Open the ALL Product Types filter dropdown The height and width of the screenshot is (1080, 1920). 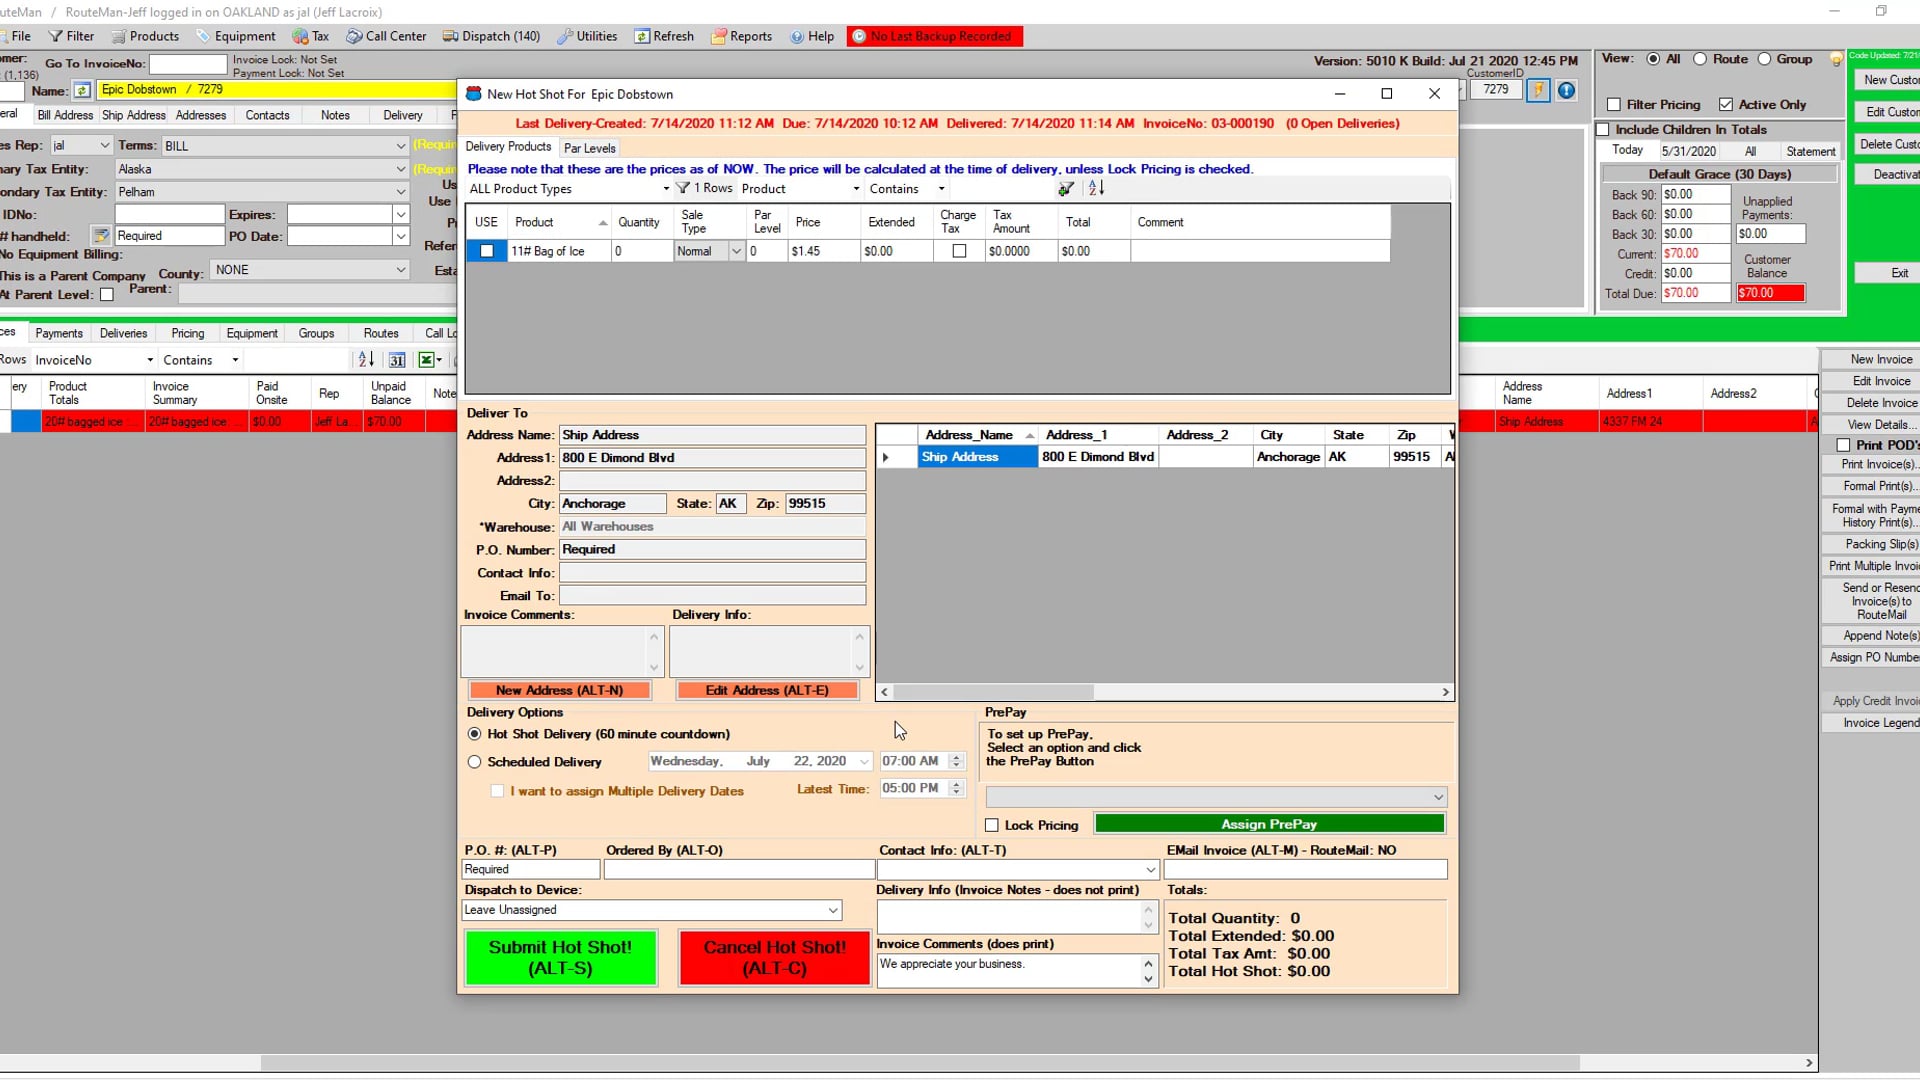(x=666, y=189)
